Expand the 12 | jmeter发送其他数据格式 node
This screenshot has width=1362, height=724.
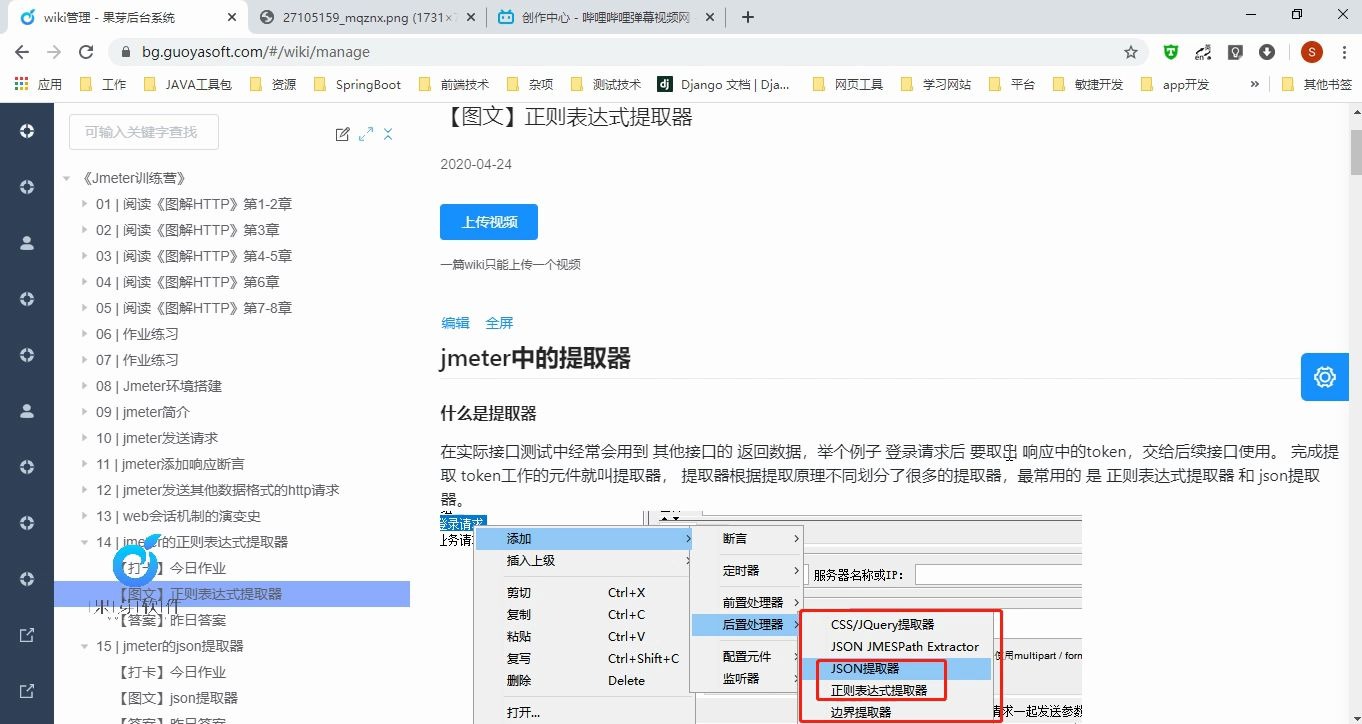point(85,490)
